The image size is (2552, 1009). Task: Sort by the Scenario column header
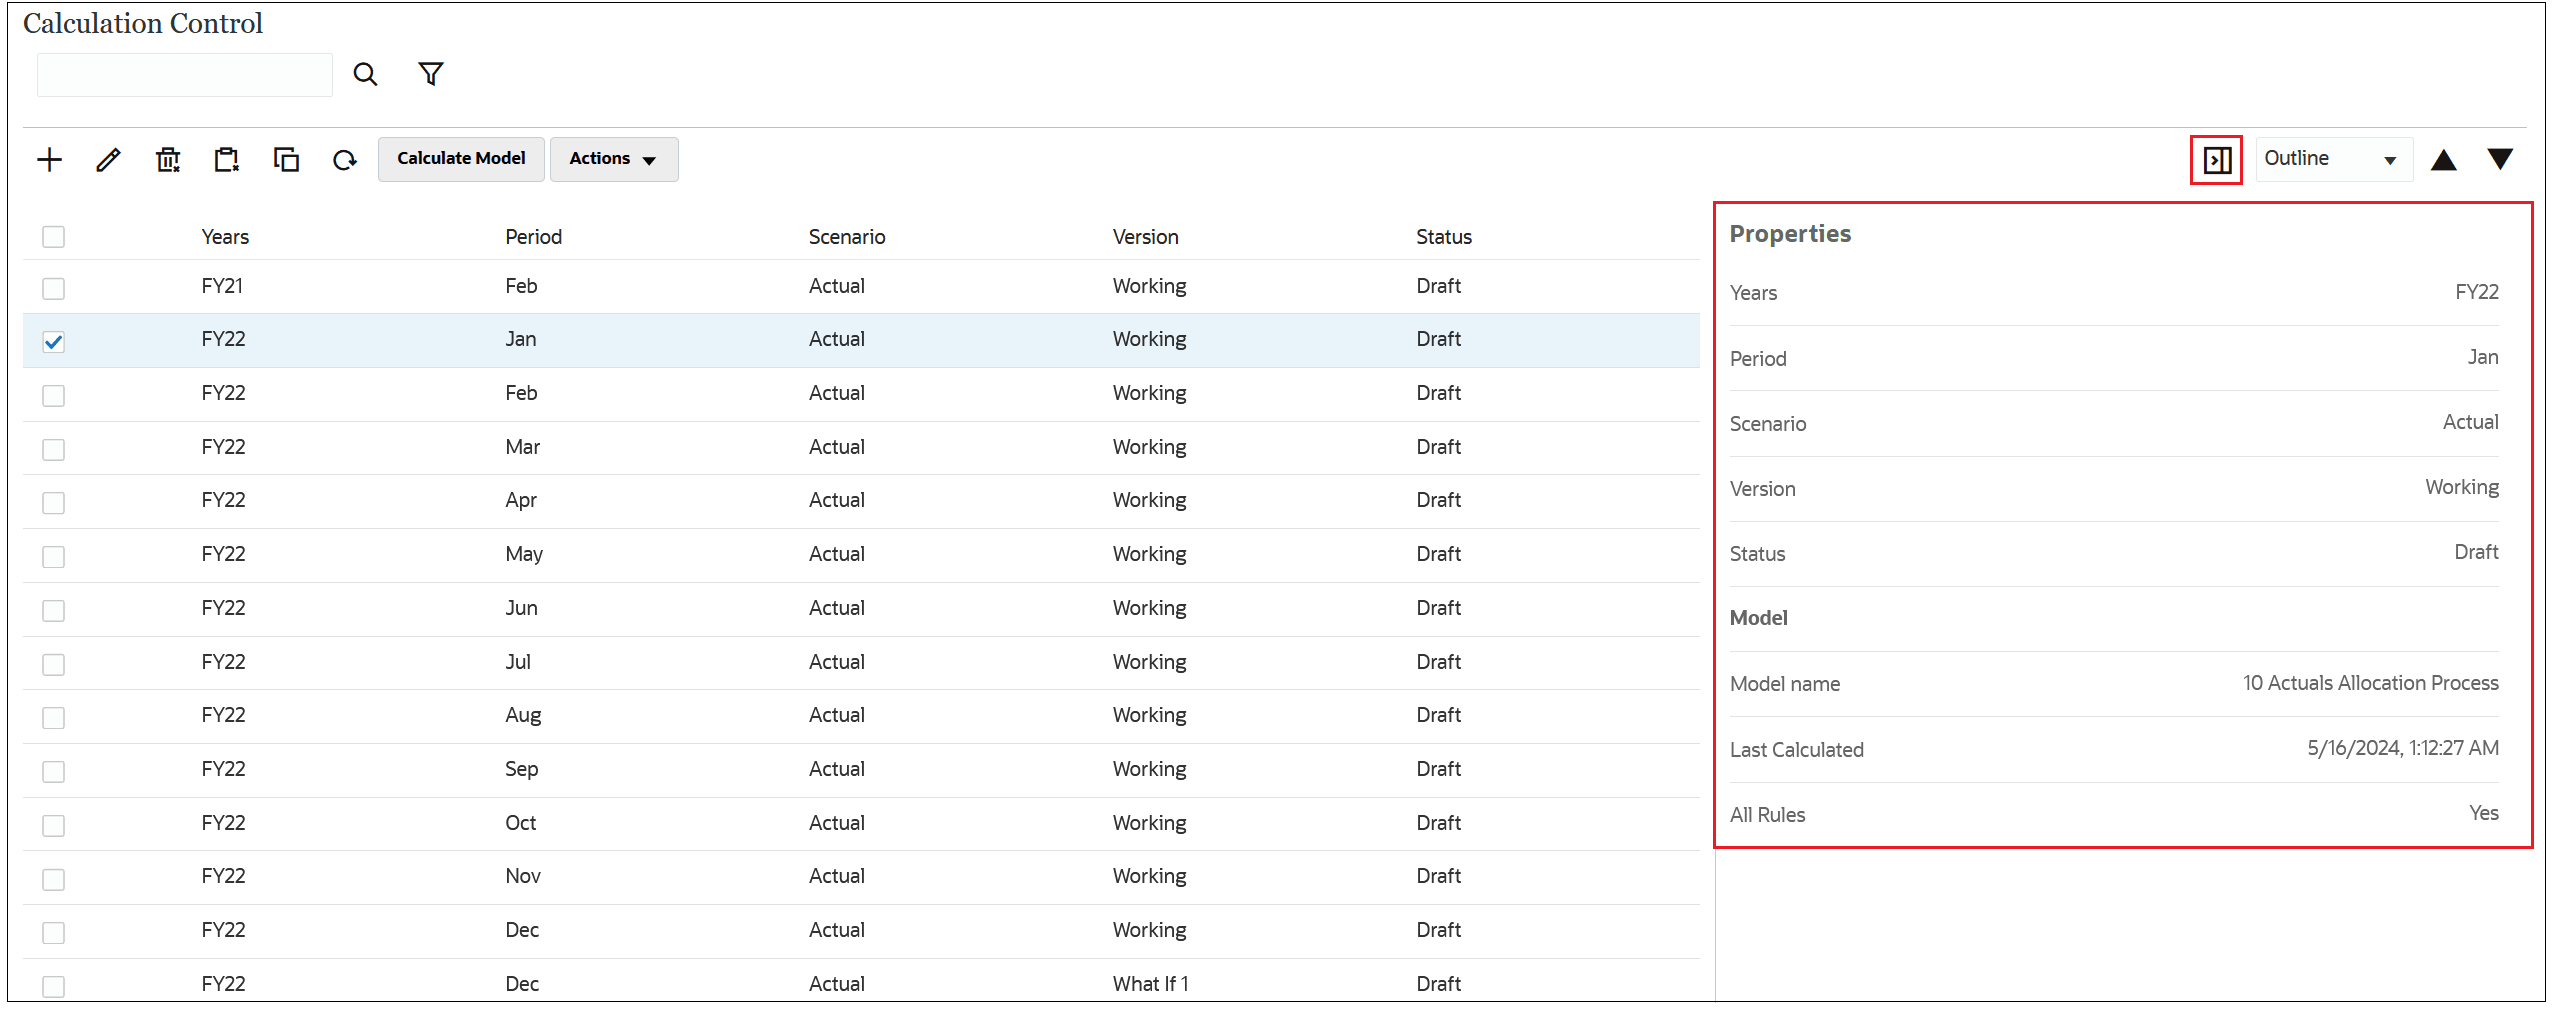846,236
